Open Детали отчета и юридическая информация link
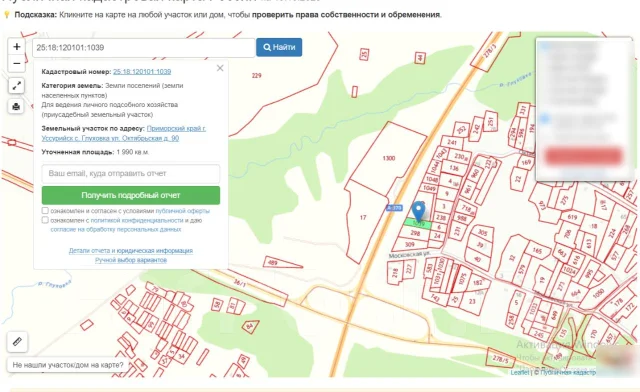Viewport: 640px width, 392px height. click(x=131, y=251)
